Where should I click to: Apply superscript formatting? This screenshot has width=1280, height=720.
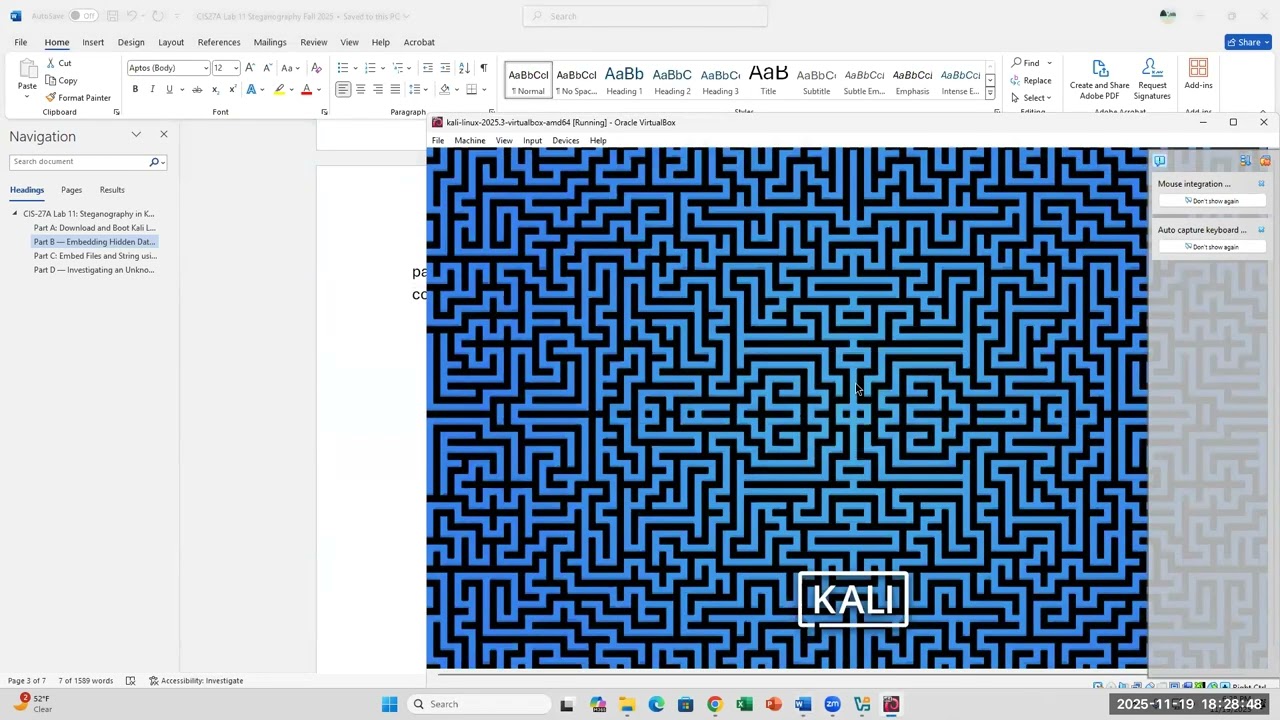coord(232,89)
